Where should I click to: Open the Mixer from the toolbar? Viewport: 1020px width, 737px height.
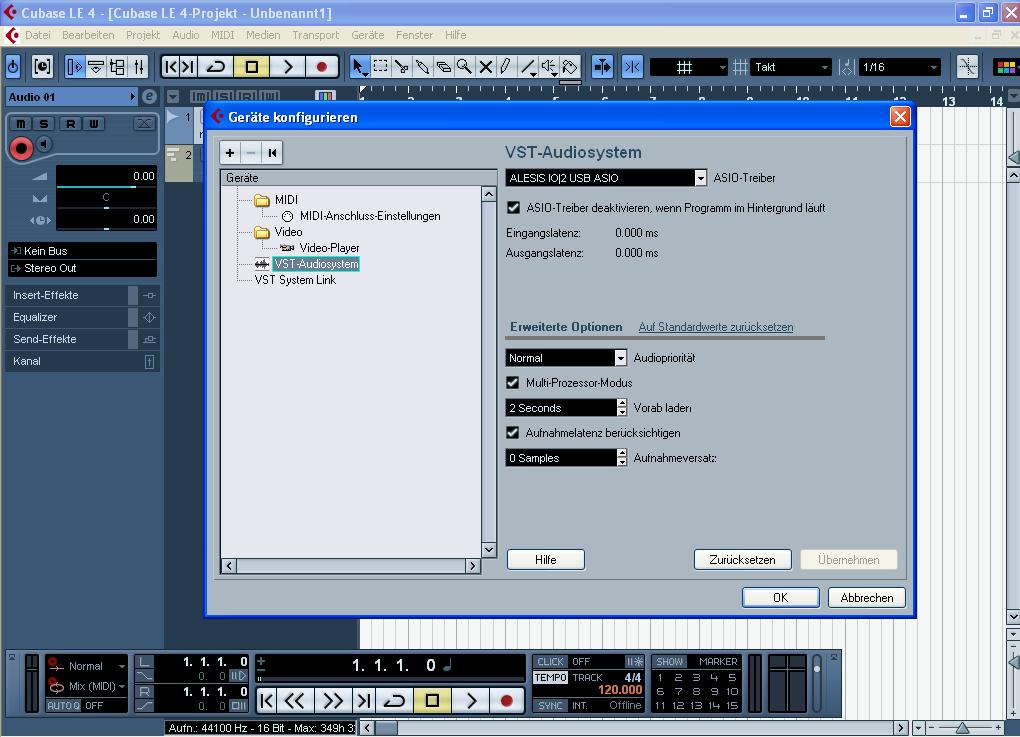139,66
